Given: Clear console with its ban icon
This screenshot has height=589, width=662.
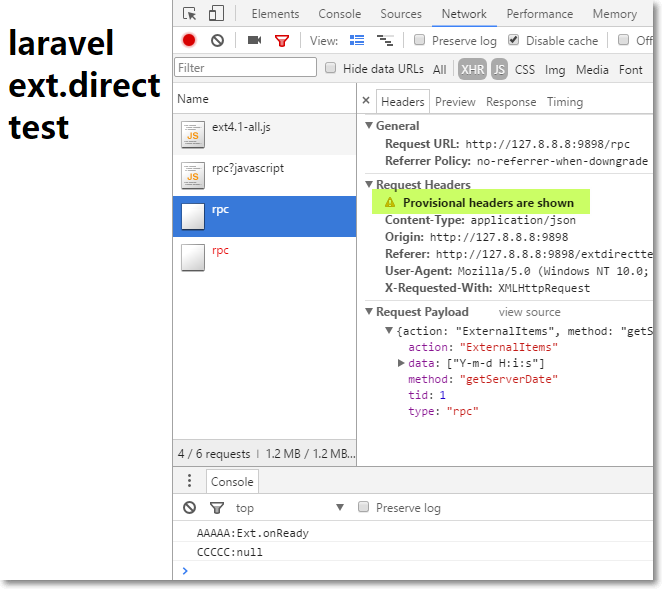Looking at the screenshot, I should 190,507.
